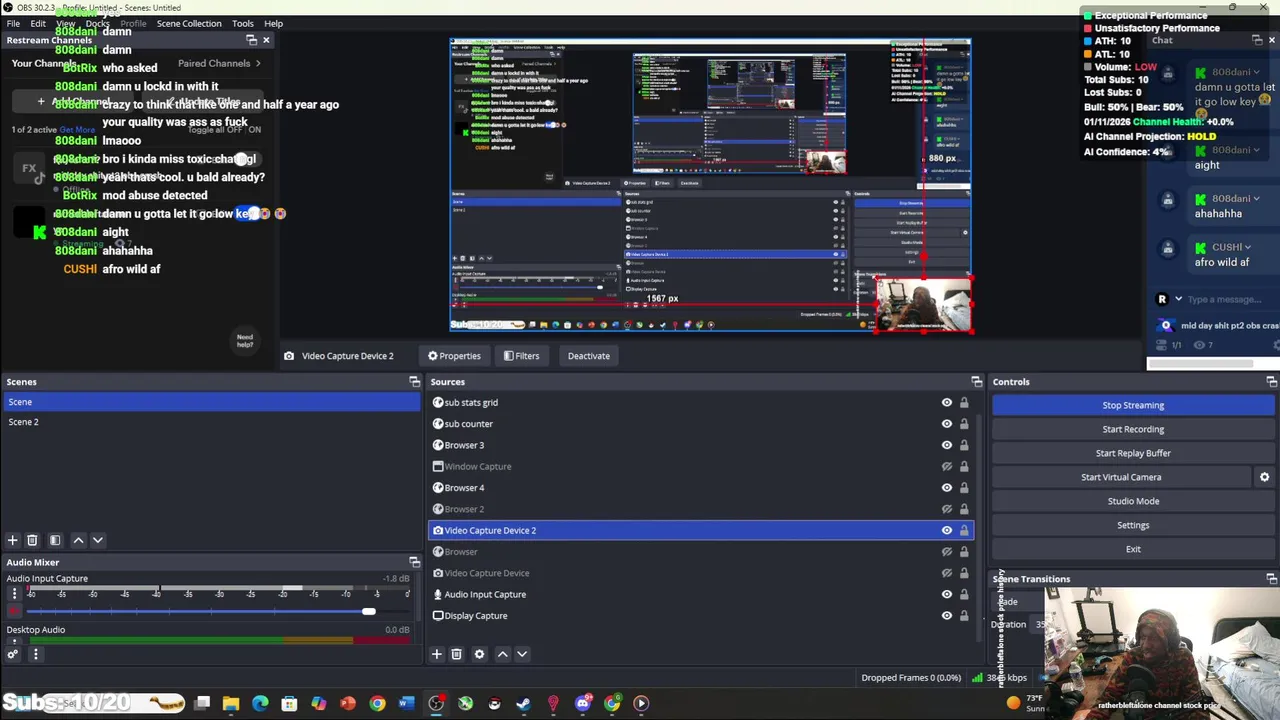Add a new source with plus icon
1280x720 pixels.
[436, 654]
